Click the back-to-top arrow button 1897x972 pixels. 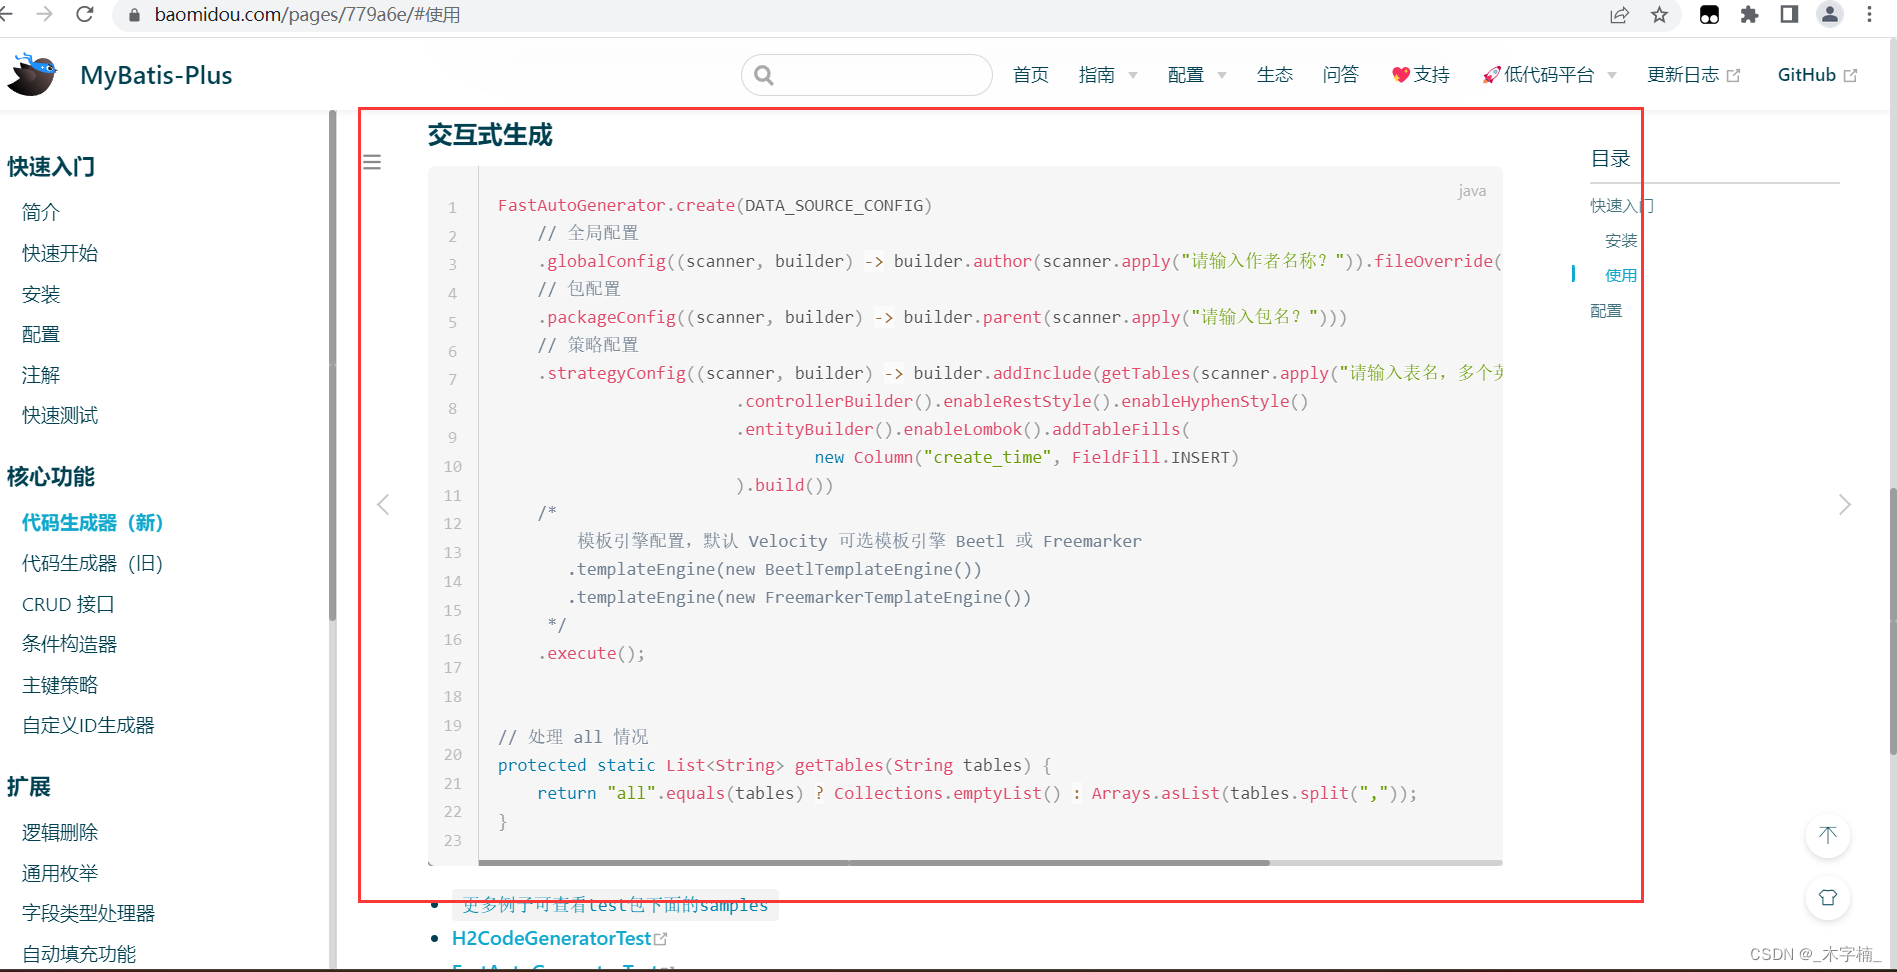[1828, 835]
